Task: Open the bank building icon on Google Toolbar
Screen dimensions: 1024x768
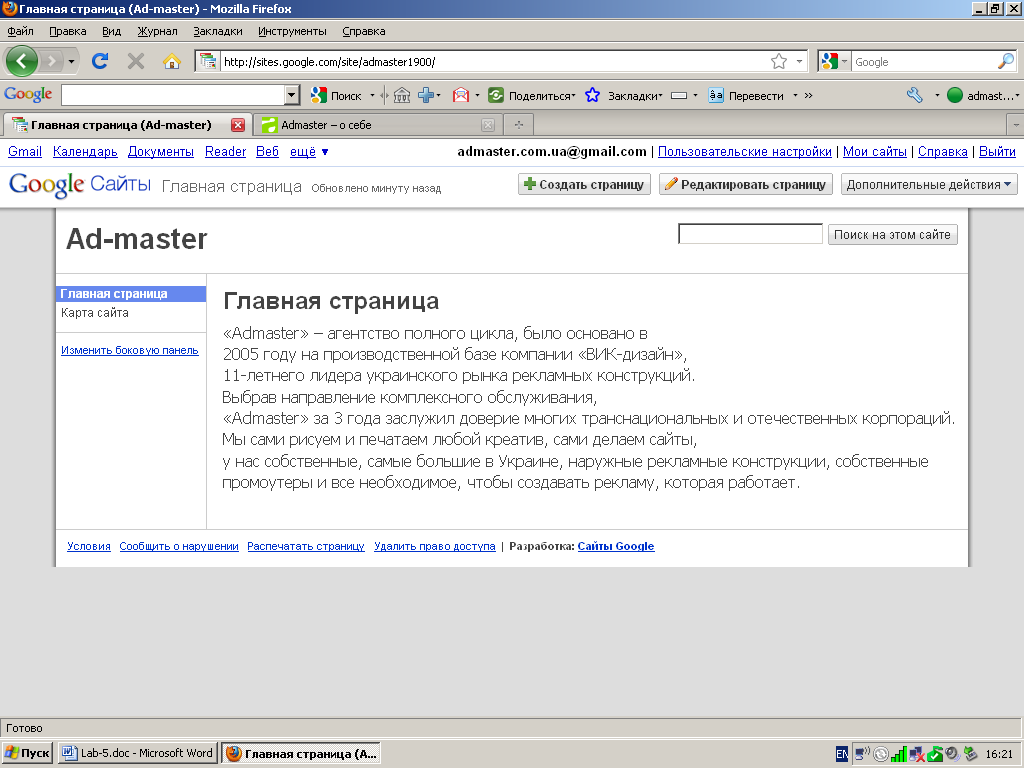Action: coord(402,95)
